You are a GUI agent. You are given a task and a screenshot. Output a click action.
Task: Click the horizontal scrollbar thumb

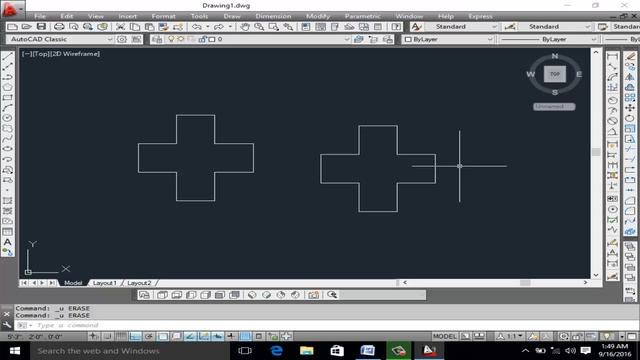coord(525,282)
